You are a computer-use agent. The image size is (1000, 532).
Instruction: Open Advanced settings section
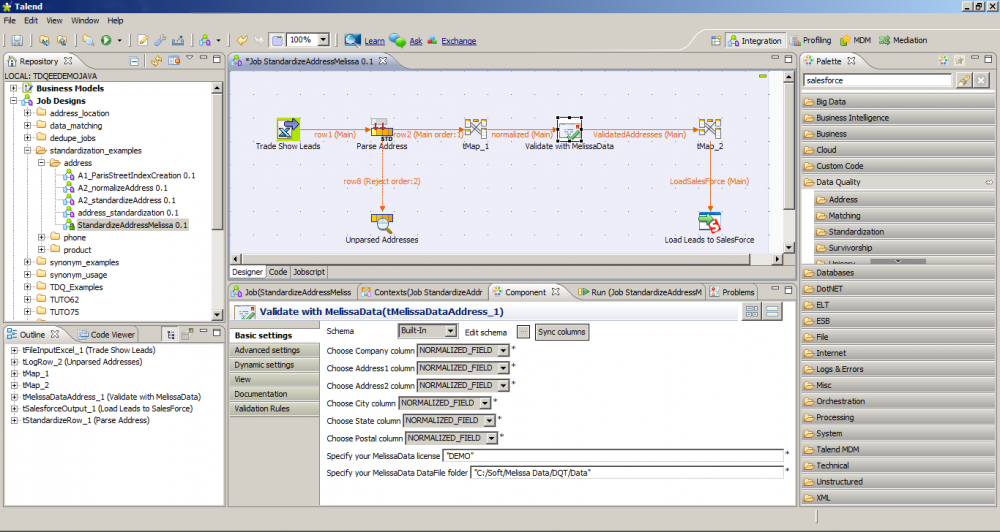click(274, 350)
